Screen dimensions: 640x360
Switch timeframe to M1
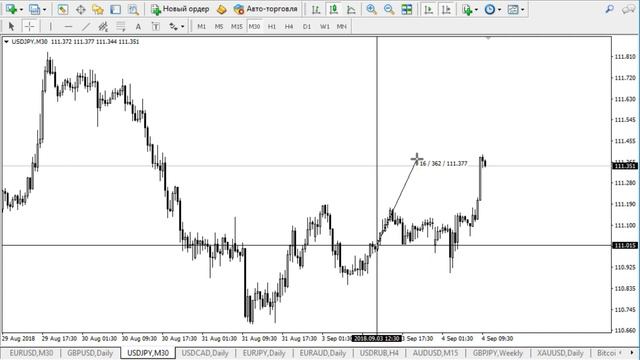click(x=202, y=27)
